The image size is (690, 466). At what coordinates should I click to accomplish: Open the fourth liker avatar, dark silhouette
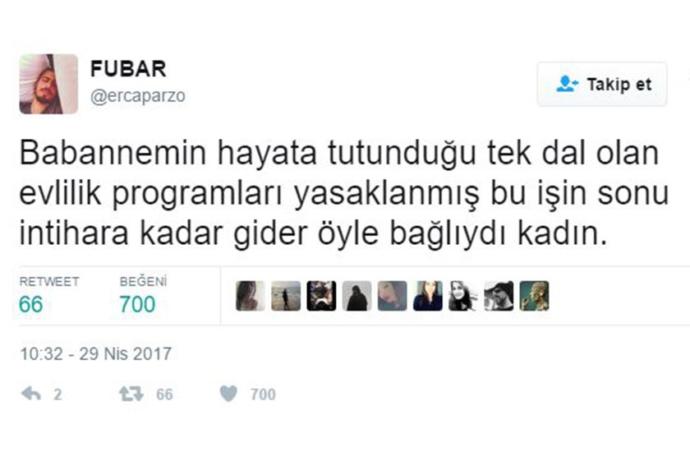[x=357, y=296]
